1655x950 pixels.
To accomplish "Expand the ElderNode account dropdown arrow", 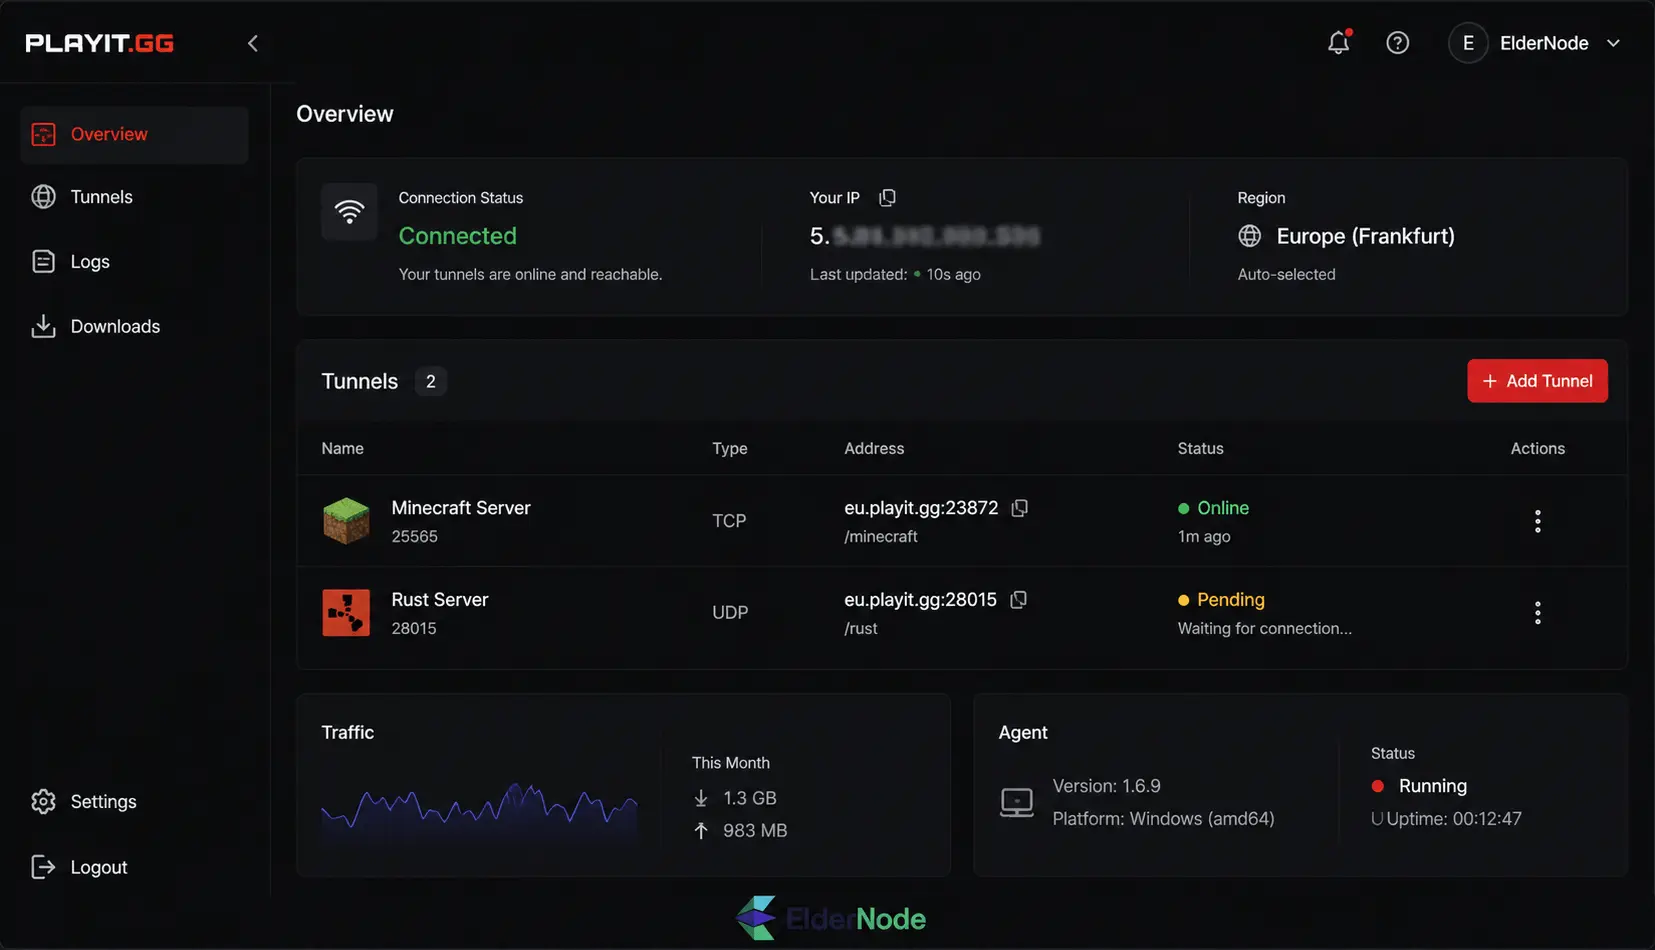I will point(1613,43).
